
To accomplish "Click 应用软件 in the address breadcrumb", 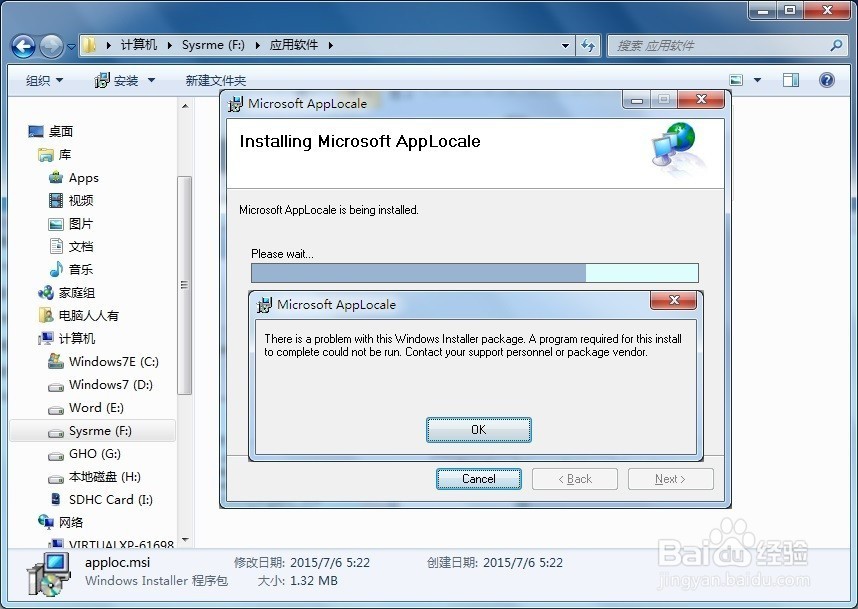I will (x=295, y=45).
